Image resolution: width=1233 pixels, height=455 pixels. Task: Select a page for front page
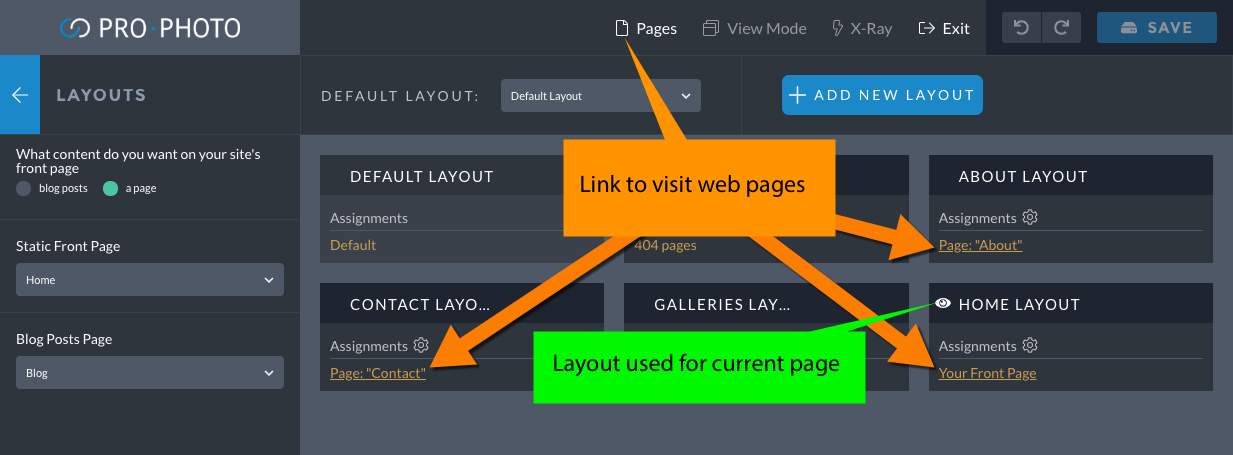(x=111, y=188)
